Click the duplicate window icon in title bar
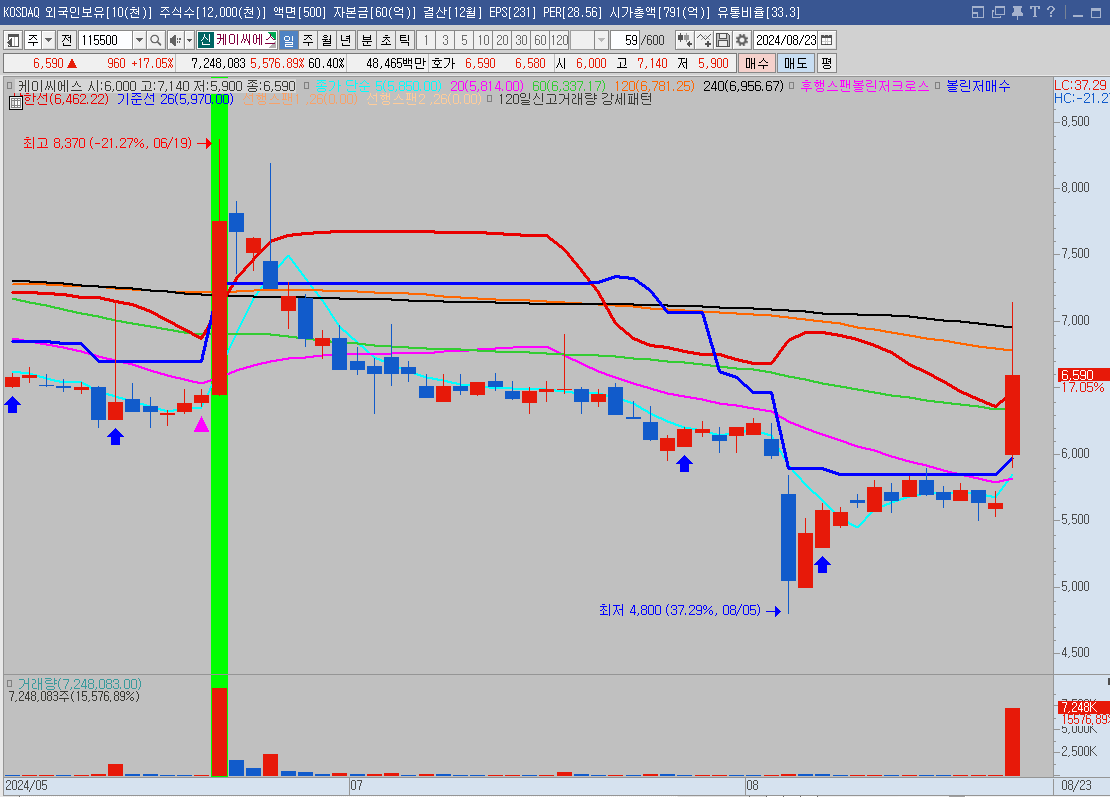 (998, 12)
